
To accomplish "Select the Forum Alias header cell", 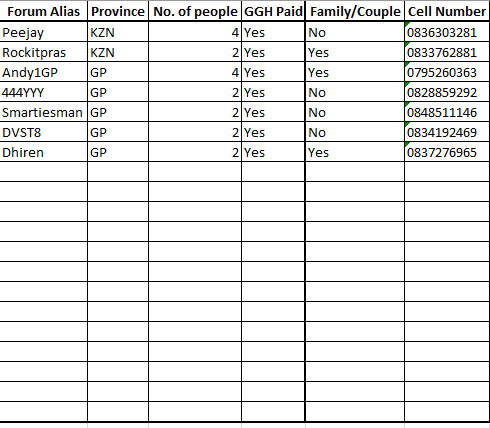I will 43,11.
